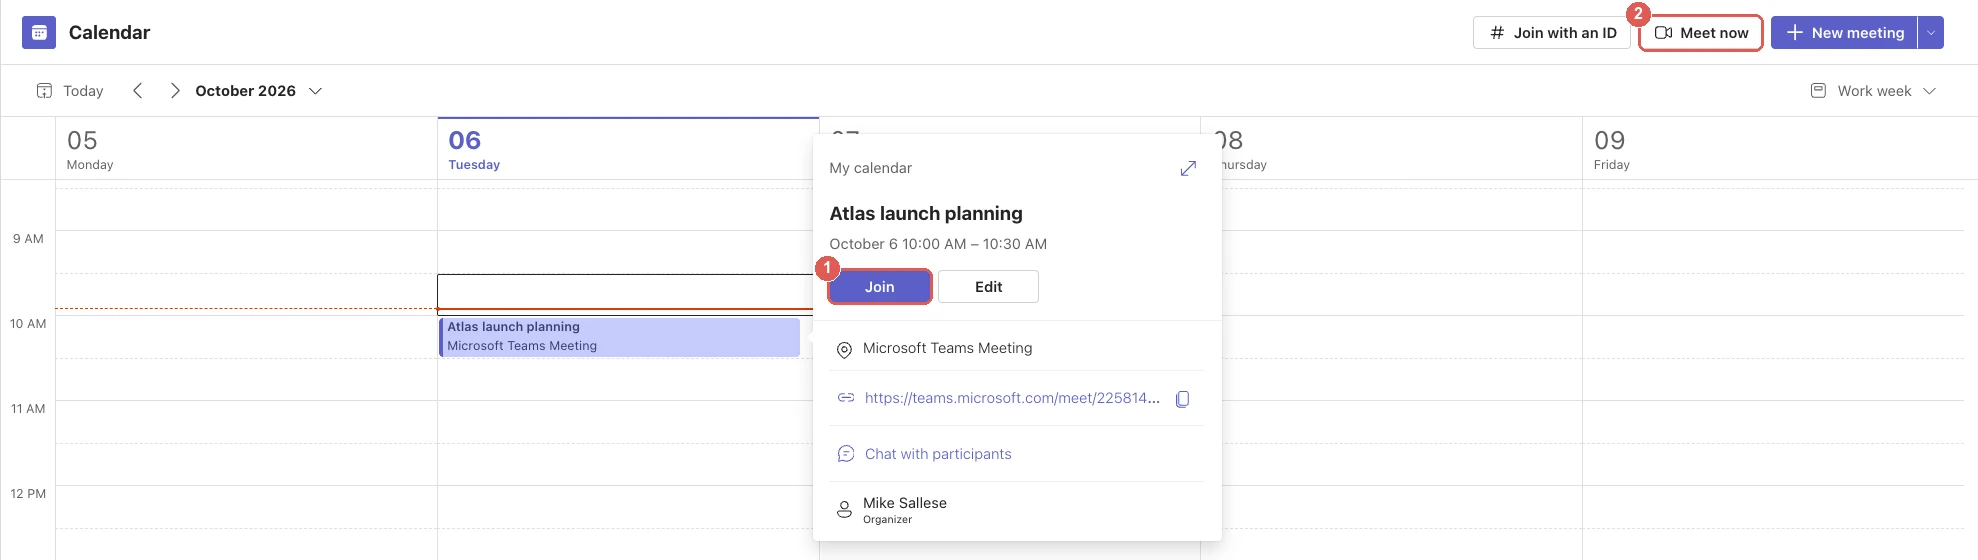The image size is (1978, 560).
Task: Jump to Today in calendar
Action: [x=70, y=91]
